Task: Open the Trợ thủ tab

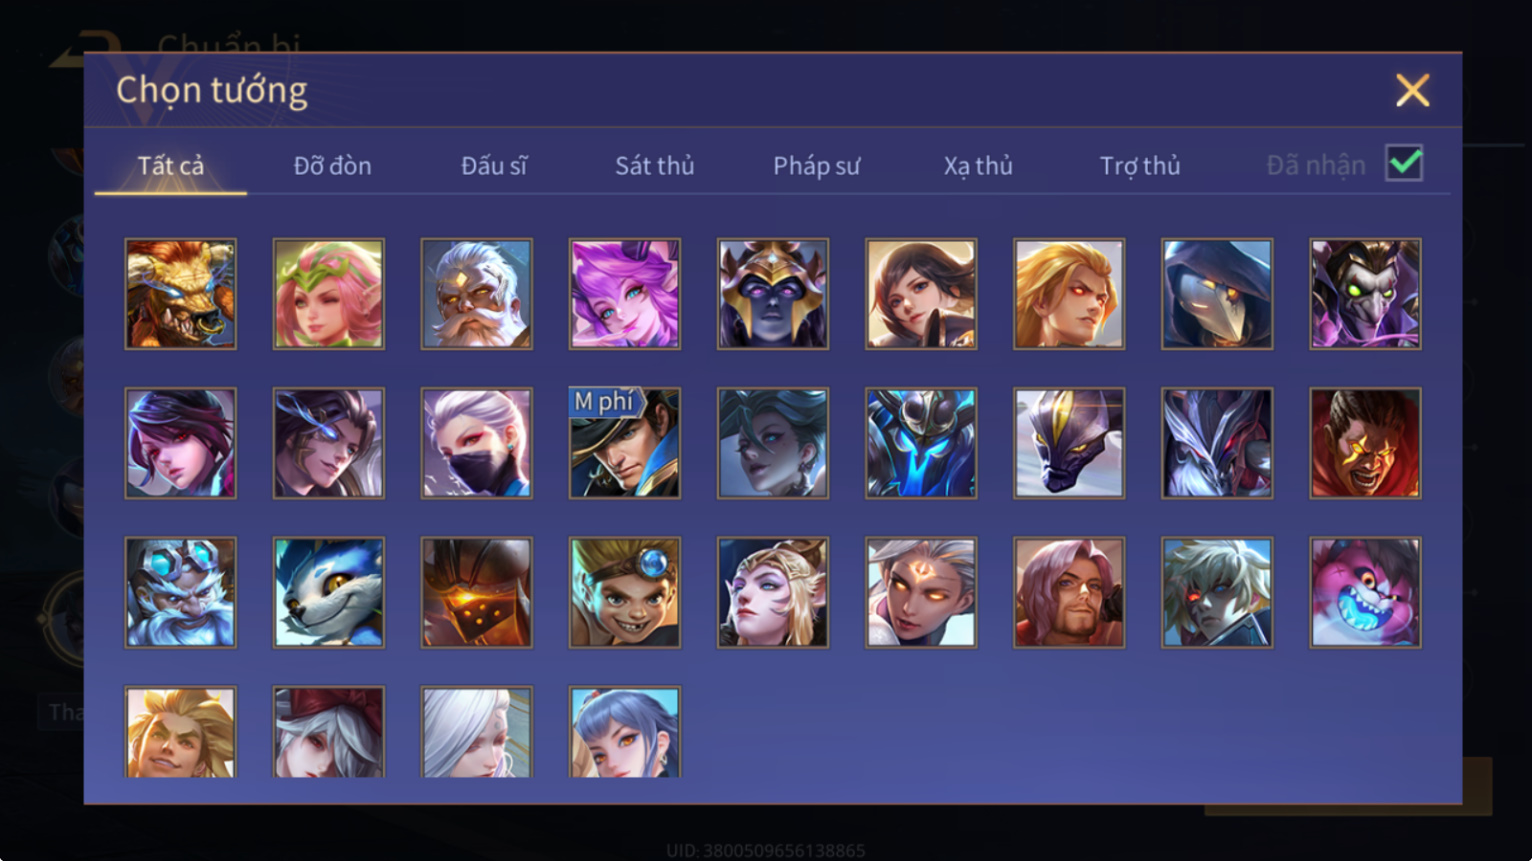Action: tap(1140, 165)
